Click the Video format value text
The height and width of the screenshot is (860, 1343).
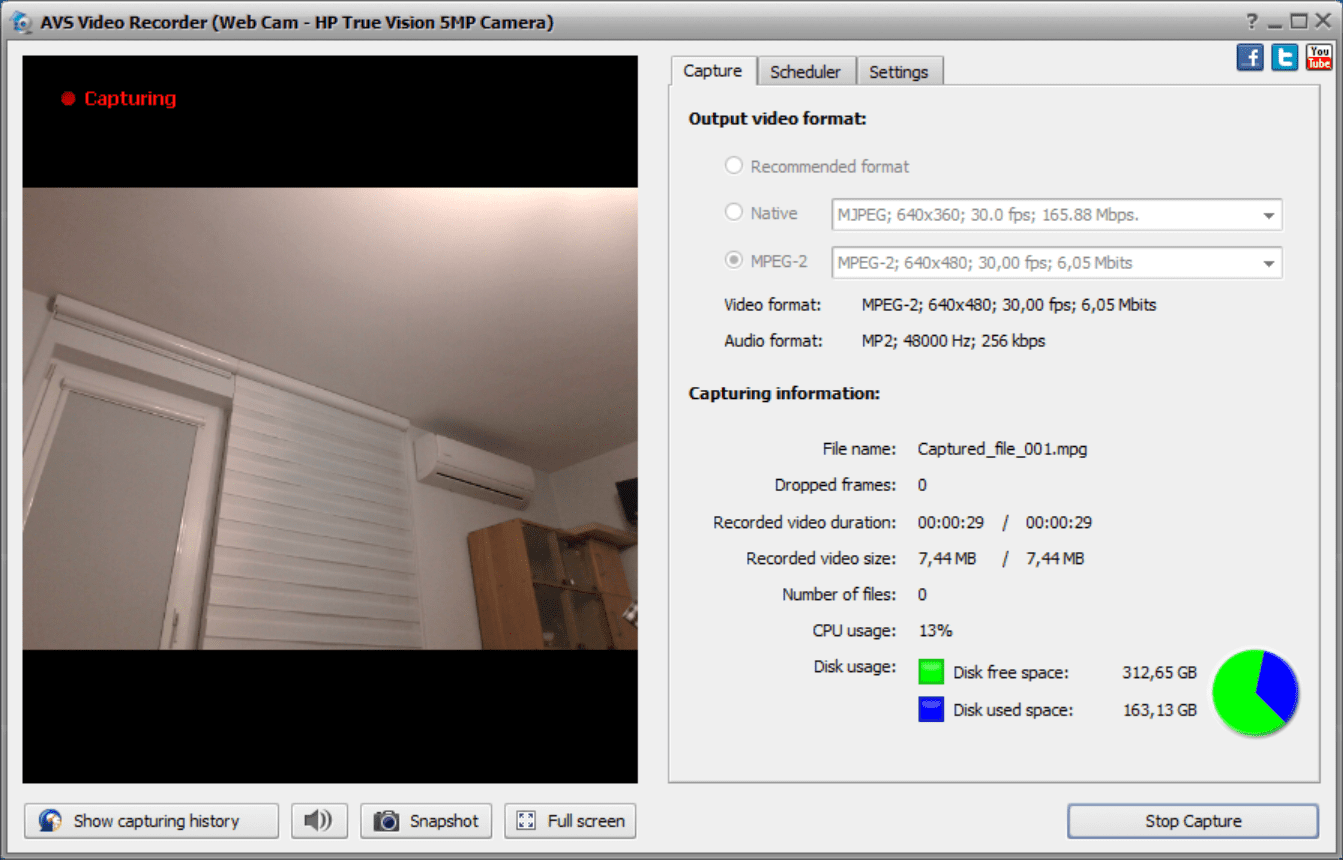[x=1009, y=305]
